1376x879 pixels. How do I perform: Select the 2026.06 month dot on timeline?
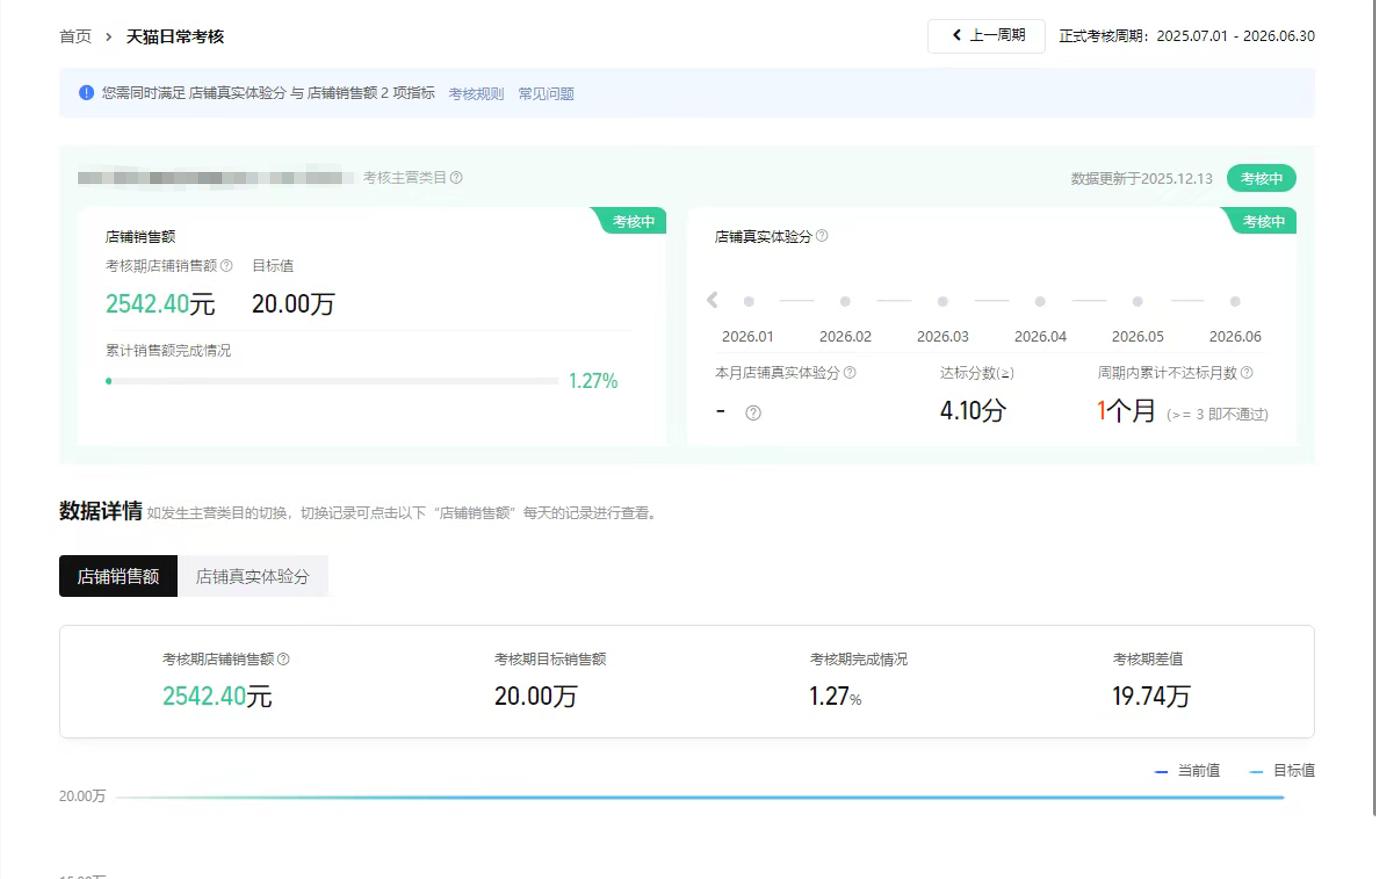point(1235,301)
